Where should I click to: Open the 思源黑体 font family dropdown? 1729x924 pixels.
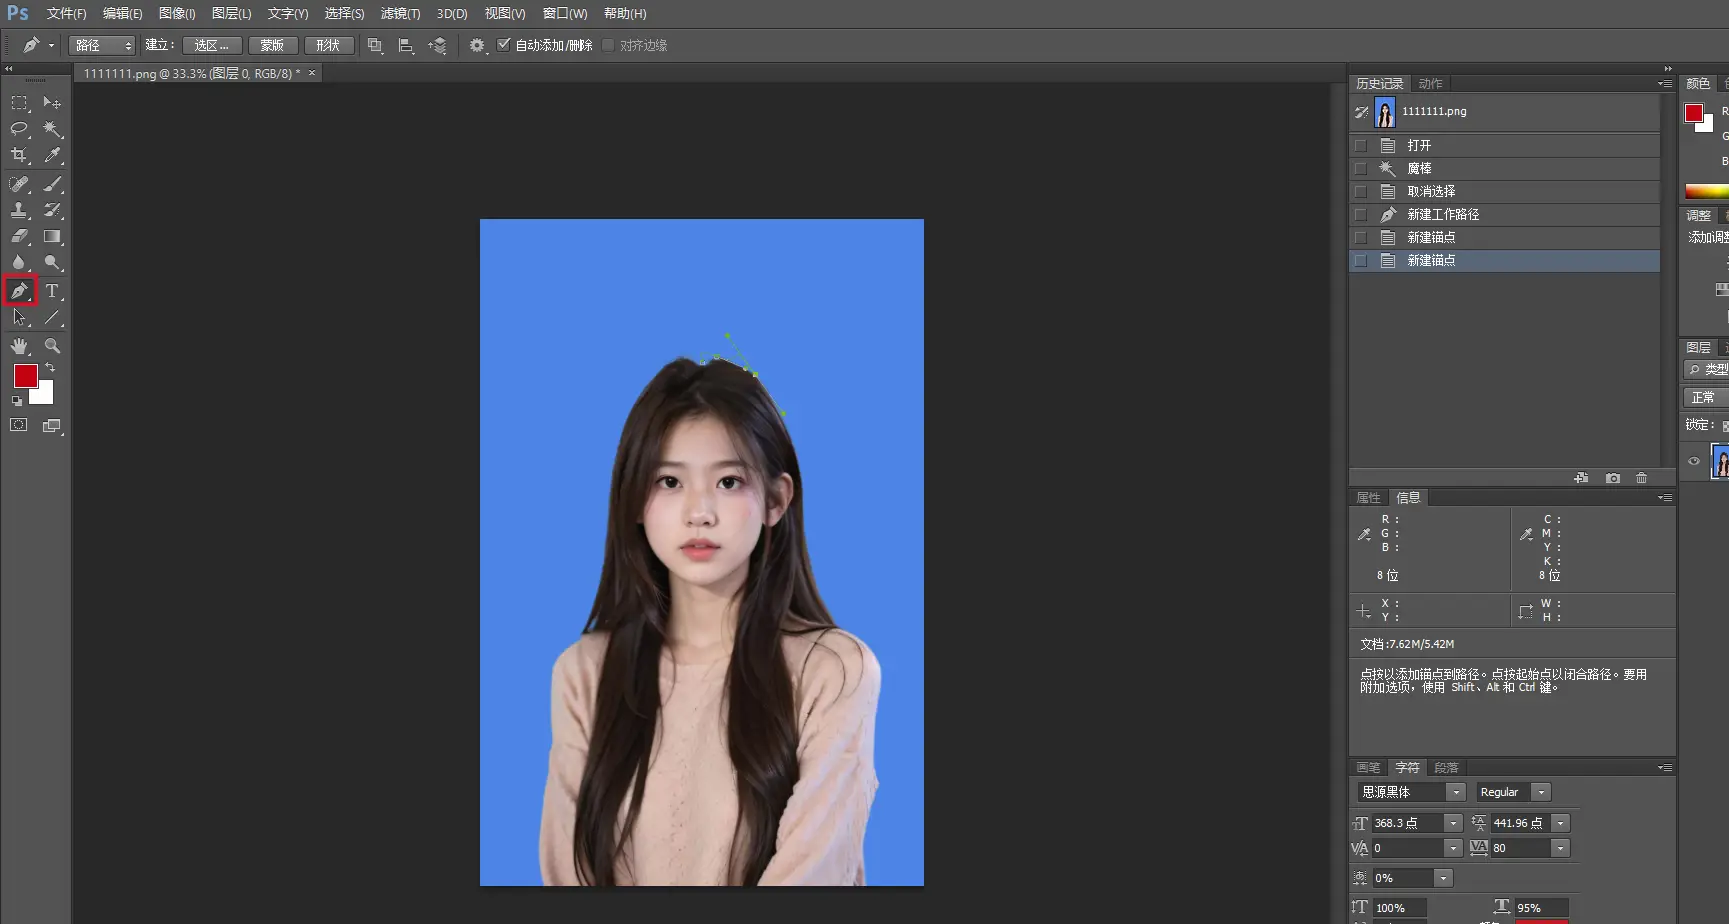pyautogui.click(x=1456, y=792)
